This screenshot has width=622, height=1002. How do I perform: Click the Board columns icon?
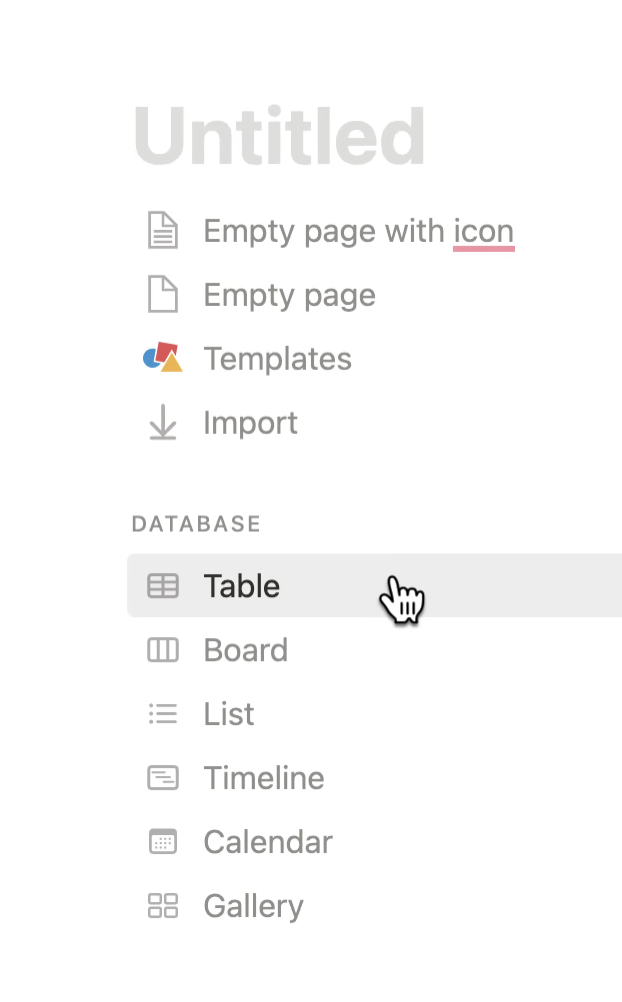tap(162, 650)
